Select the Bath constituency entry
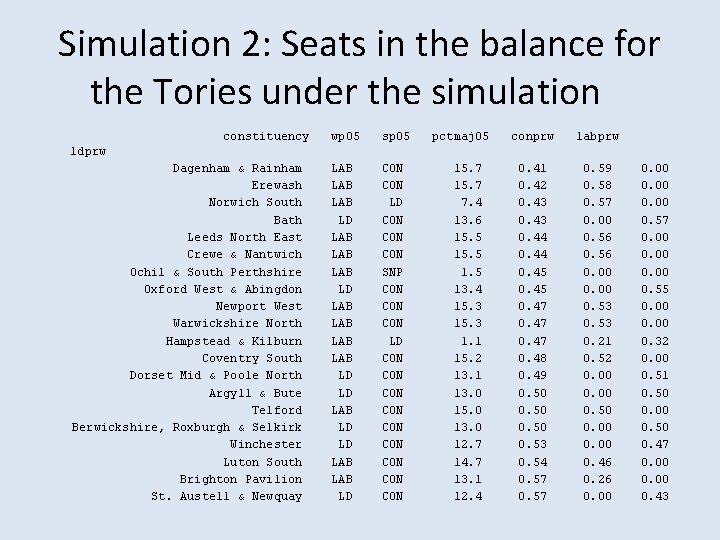The height and width of the screenshot is (540, 720). click(x=288, y=220)
